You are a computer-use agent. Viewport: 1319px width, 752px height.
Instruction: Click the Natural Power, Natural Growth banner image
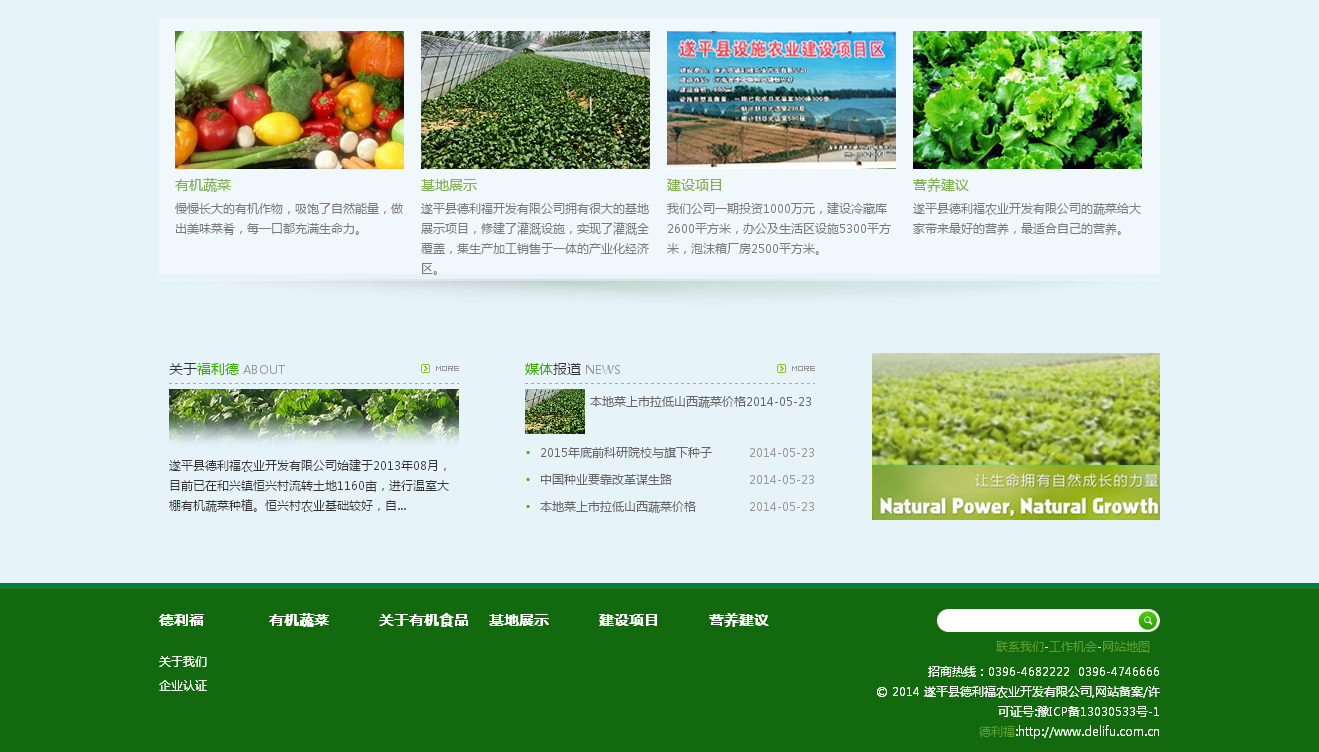coord(1016,436)
